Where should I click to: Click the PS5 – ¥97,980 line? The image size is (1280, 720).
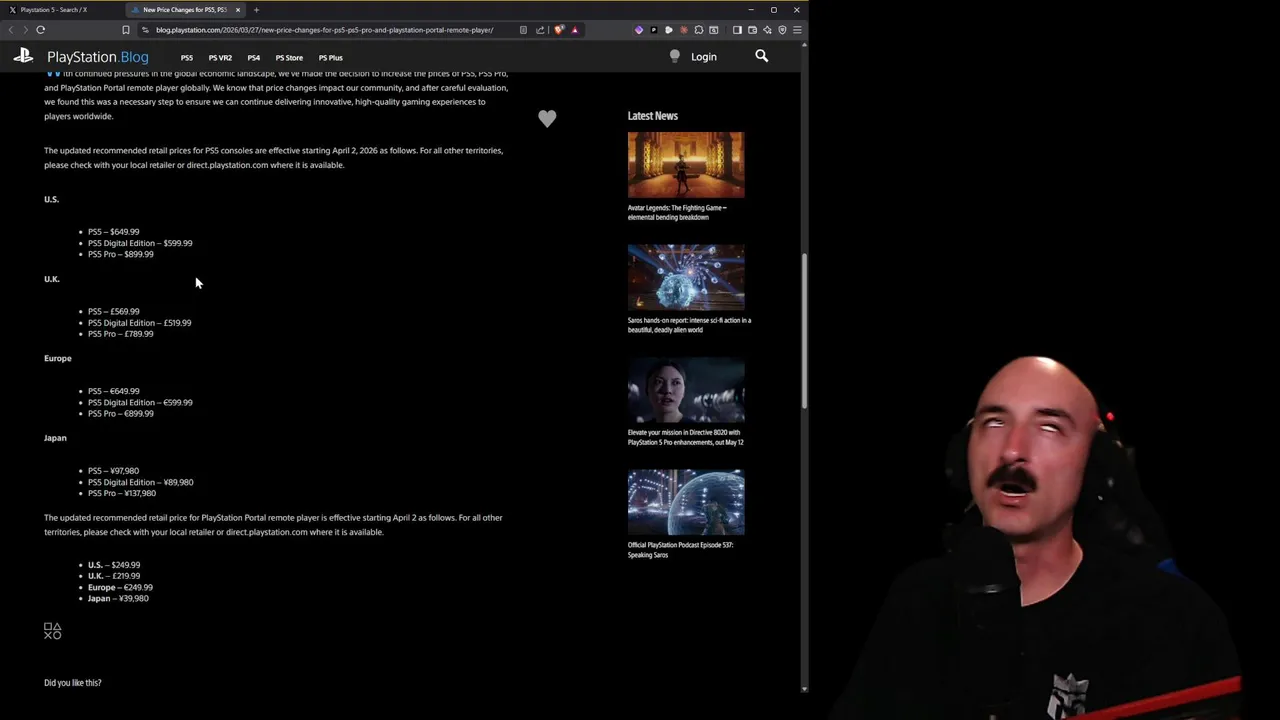coord(114,471)
